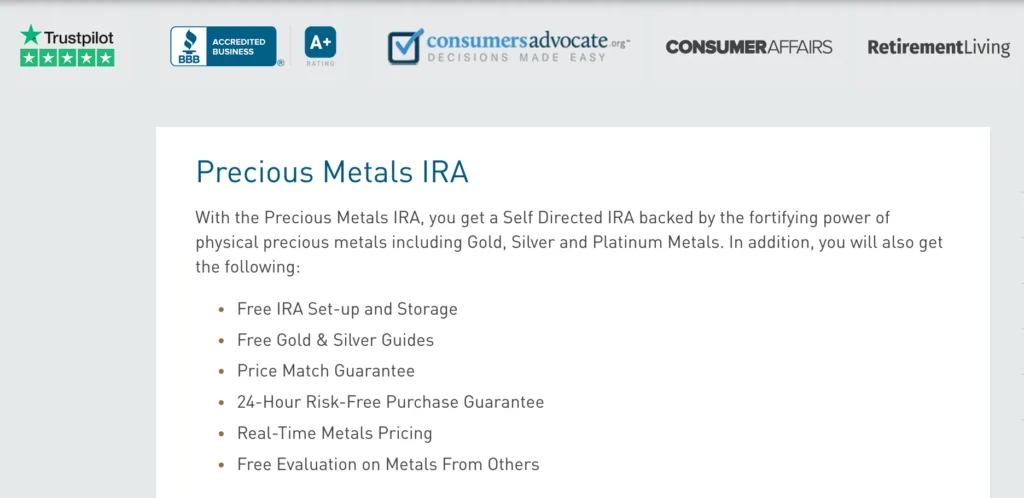Click the Precious Metals IRA heading
Image resolution: width=1024 pixels, height=498 pixels.
[x=332, y=173]
